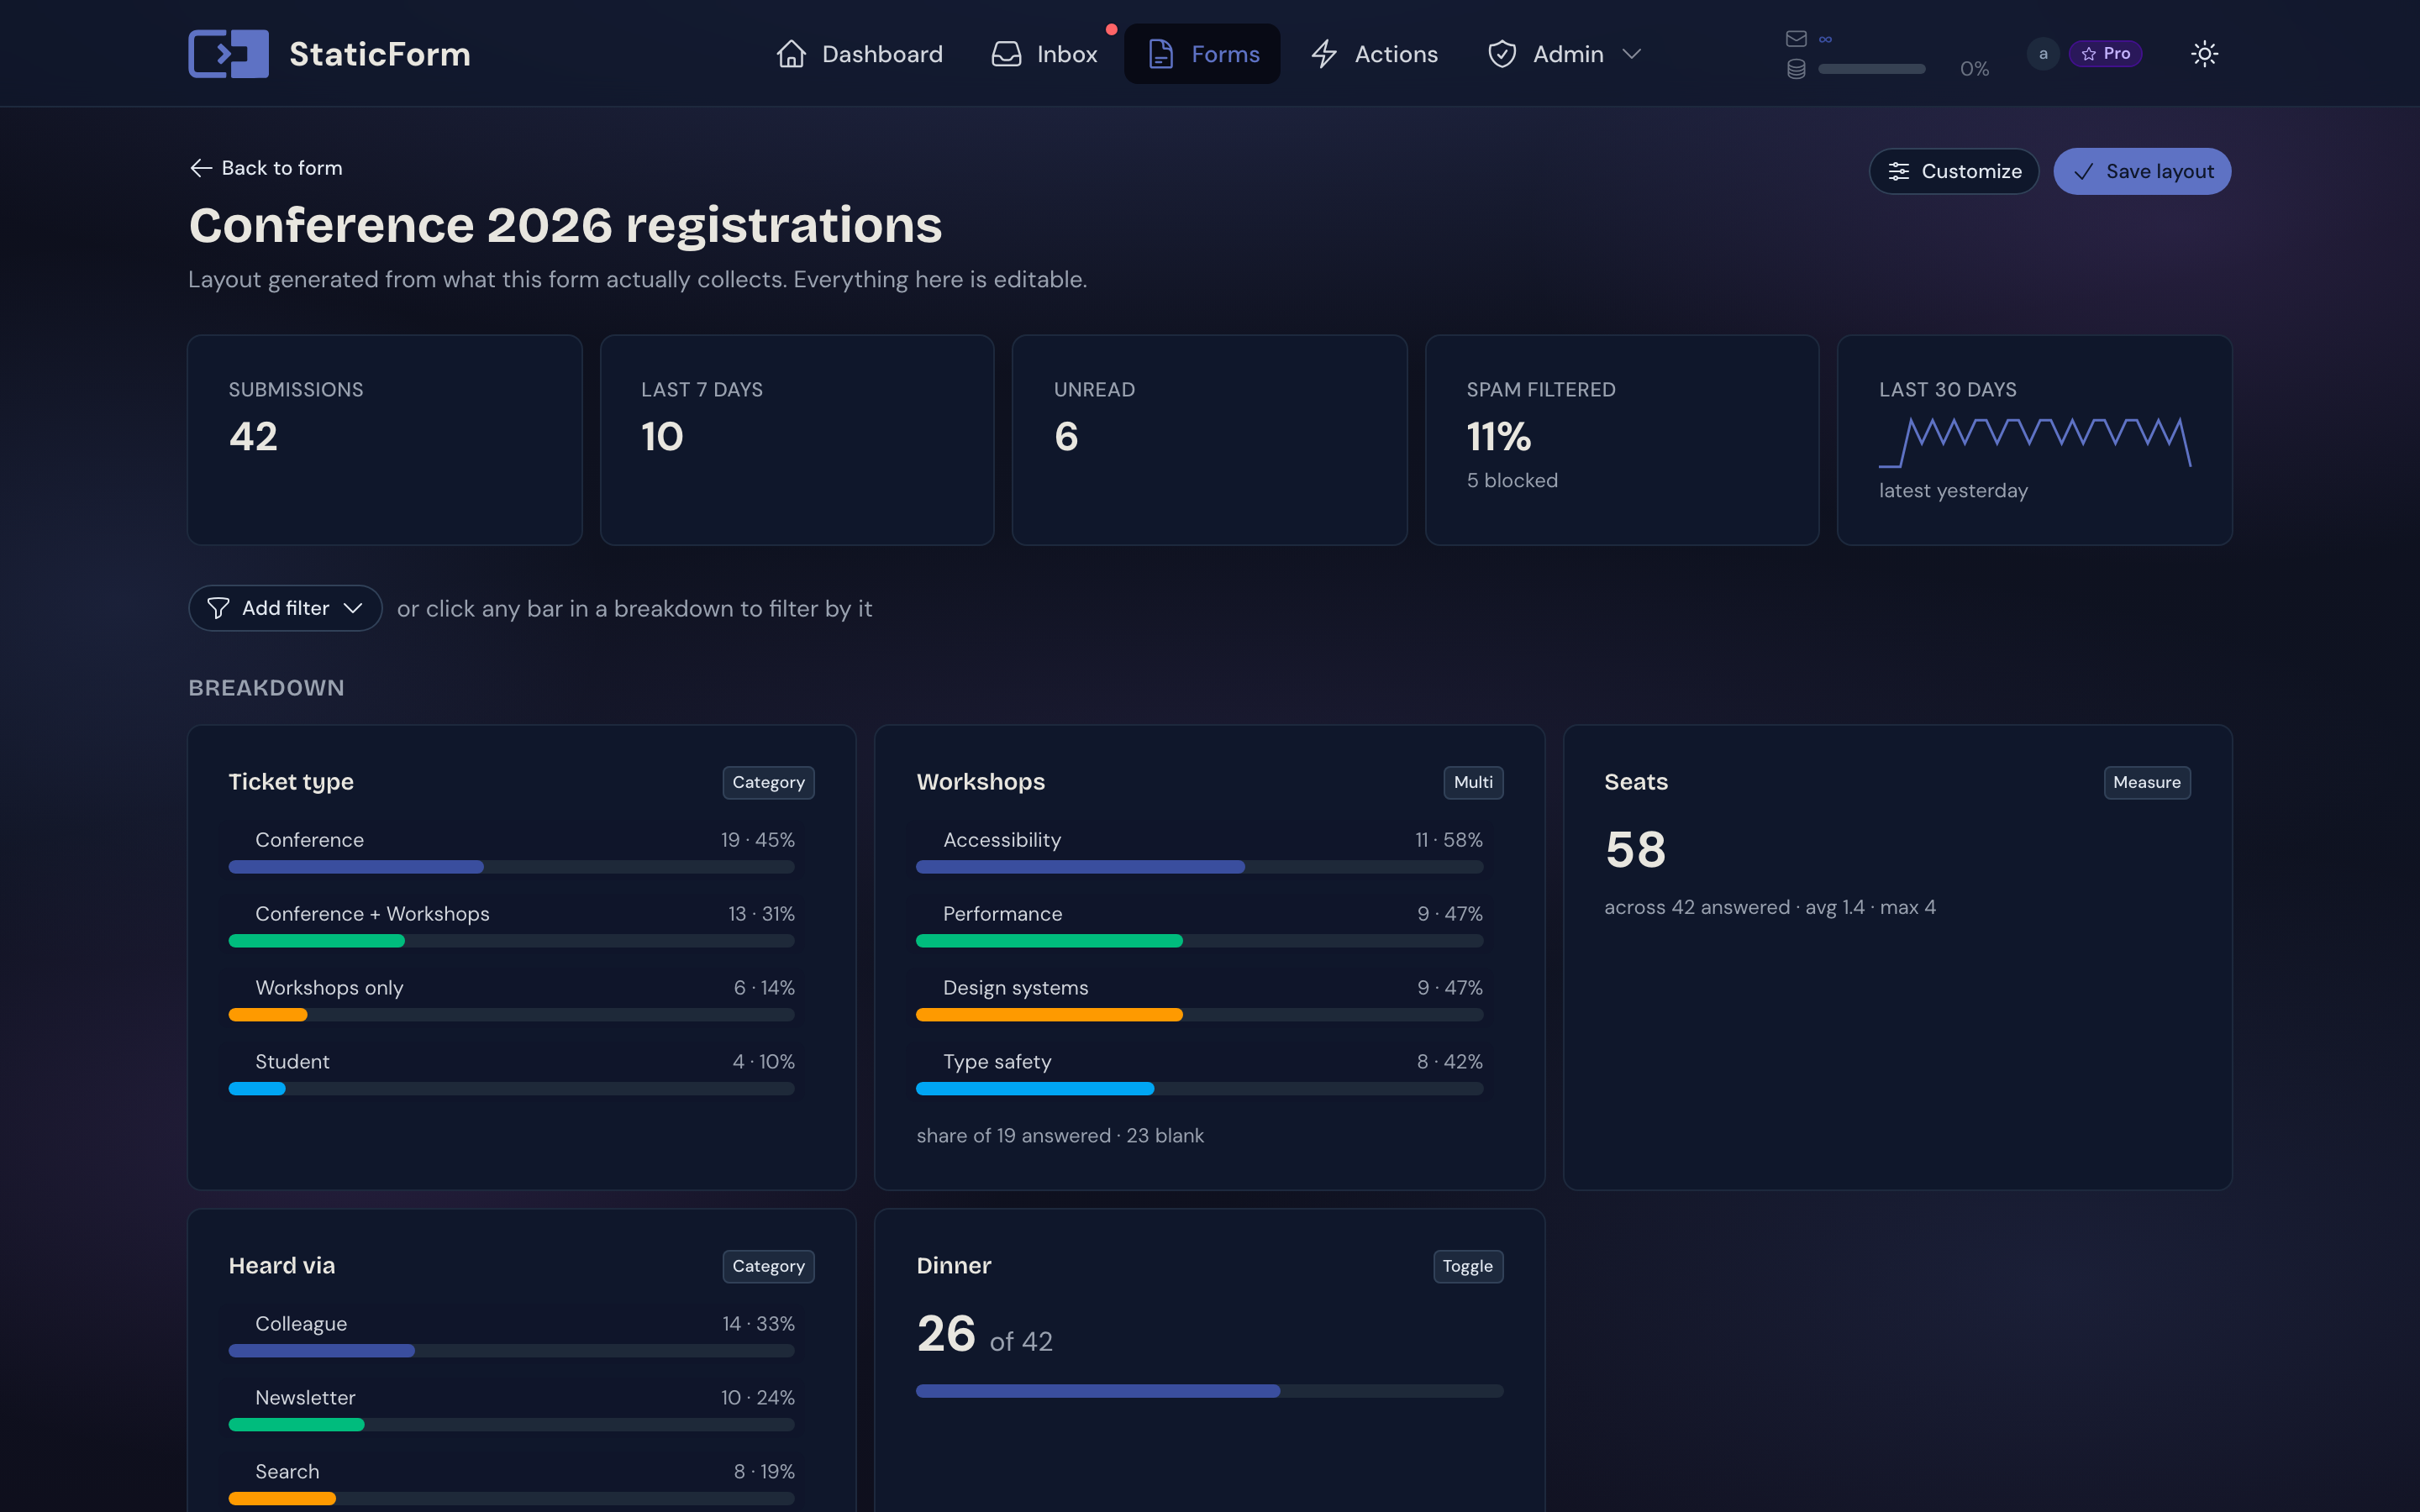Viewport: 2420px width, 1512px height.
Task: Click the storage database icon
Action: (x=1796, y=69)
